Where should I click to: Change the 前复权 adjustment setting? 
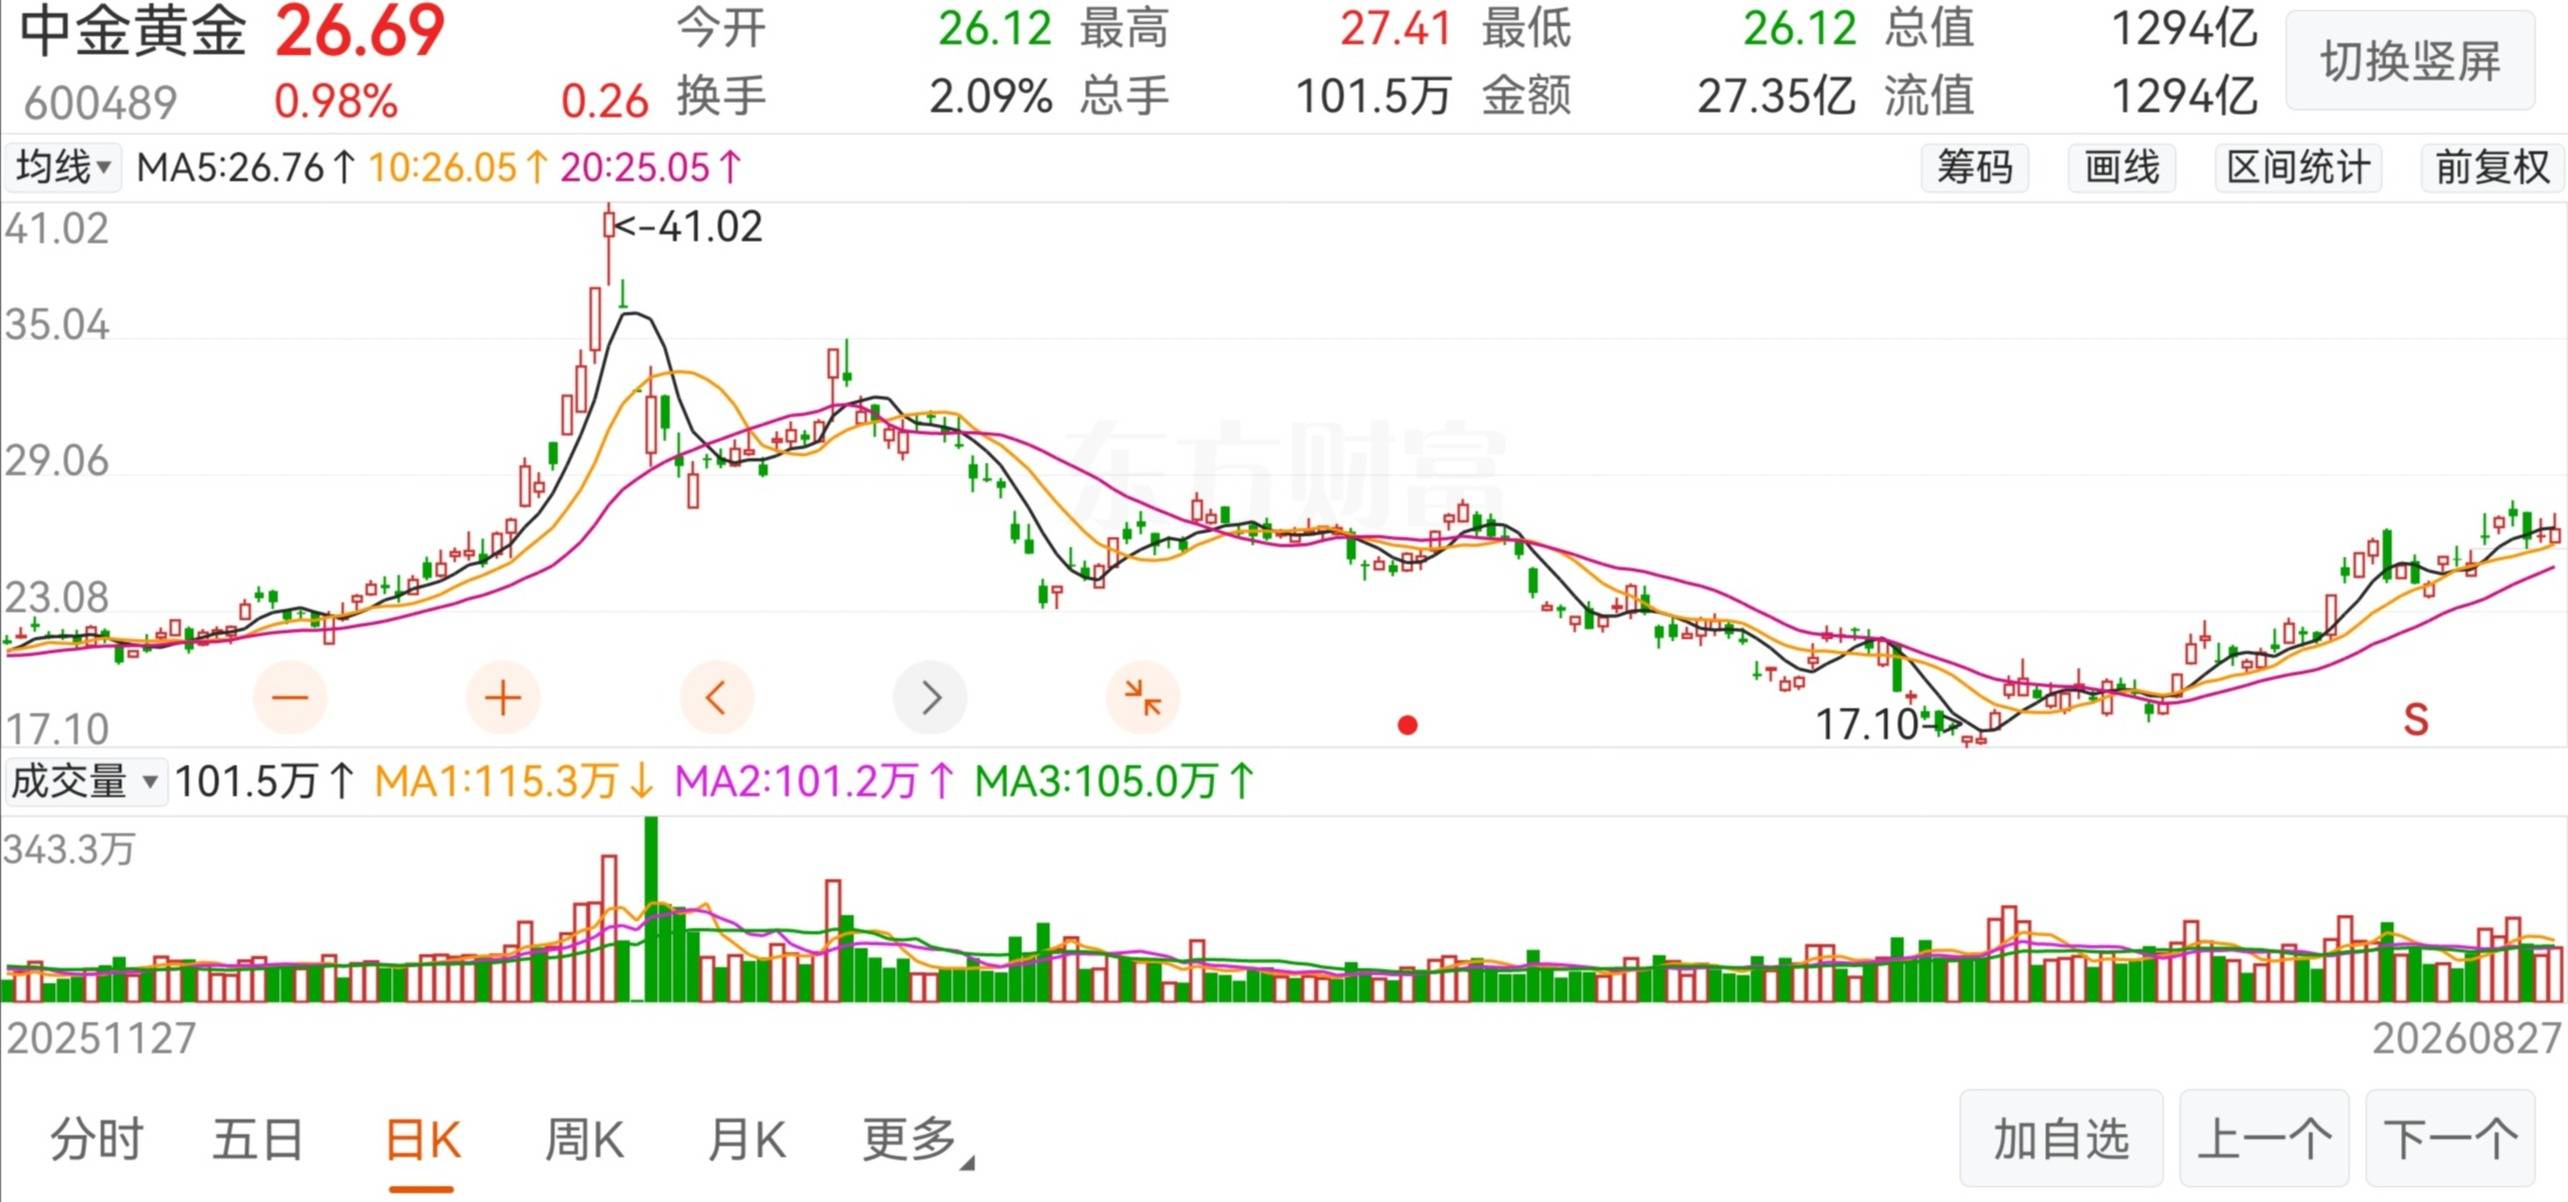[2492, 167]
